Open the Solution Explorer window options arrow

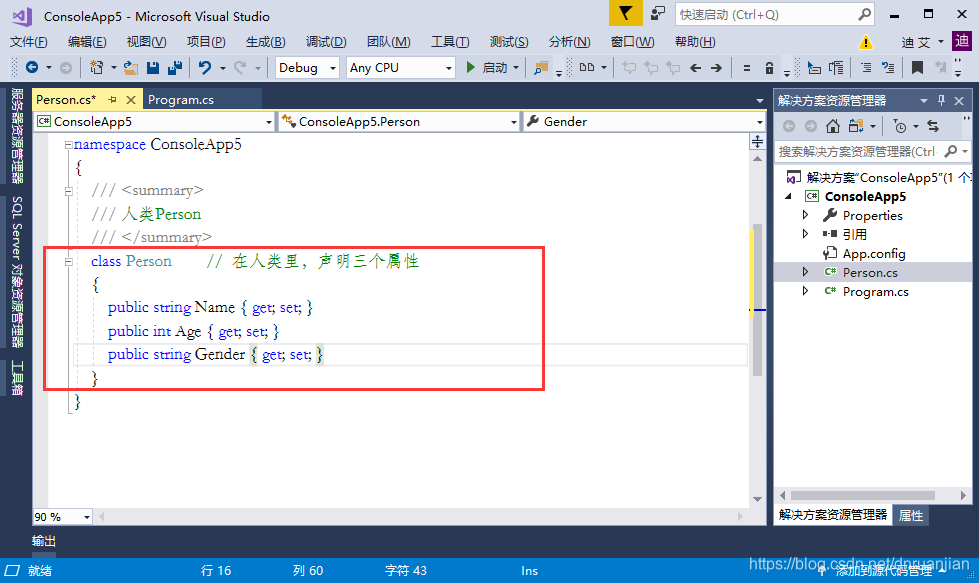click(923, 100)
